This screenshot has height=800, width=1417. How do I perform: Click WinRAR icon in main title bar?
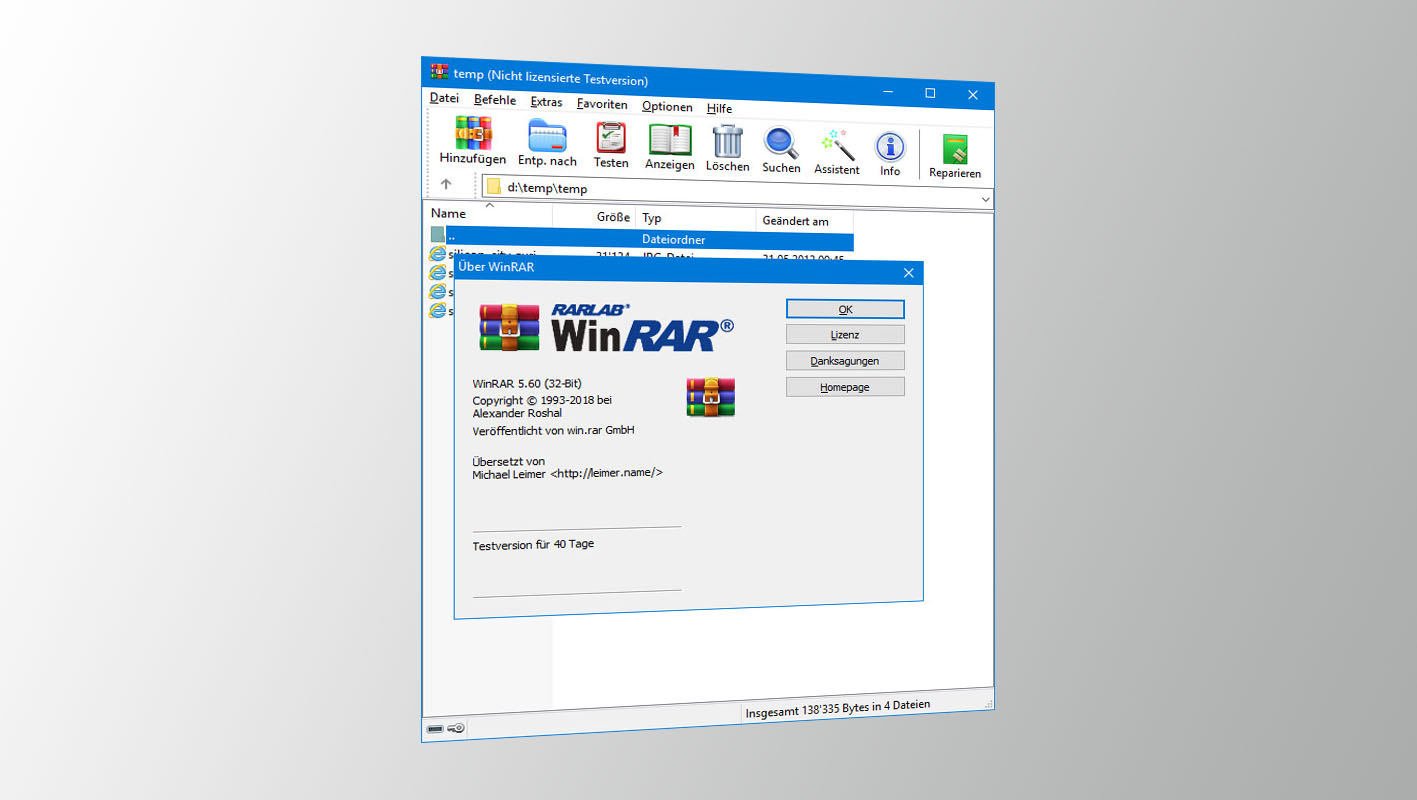(439, 72)
